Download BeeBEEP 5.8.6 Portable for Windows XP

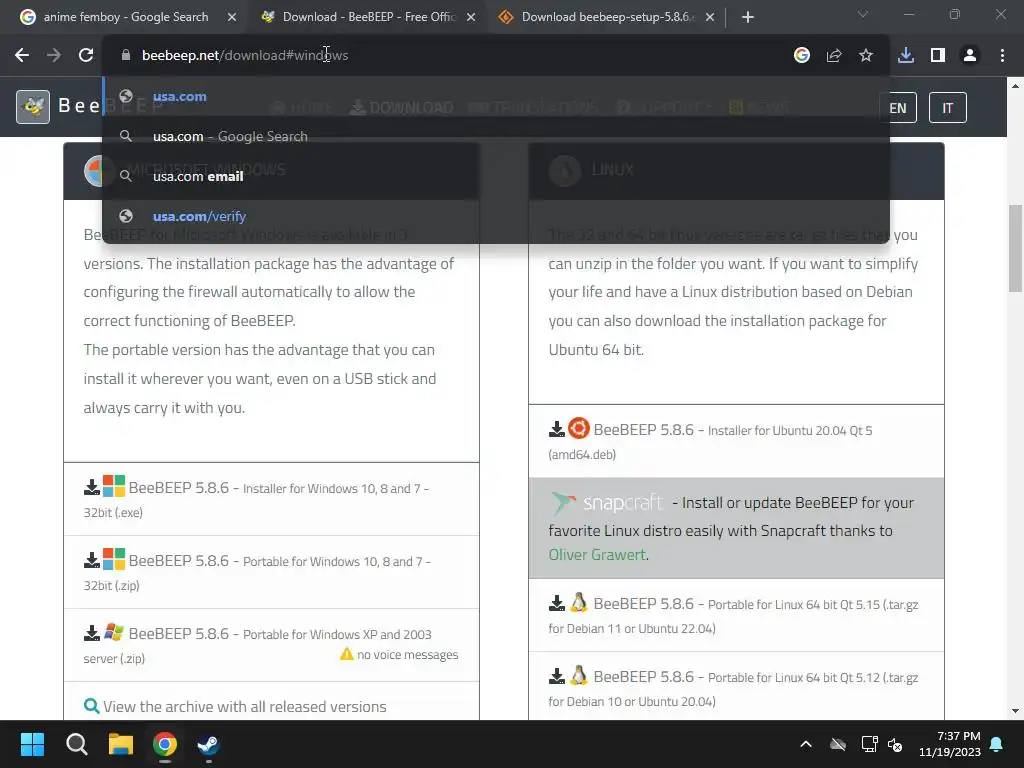(271, 646)
